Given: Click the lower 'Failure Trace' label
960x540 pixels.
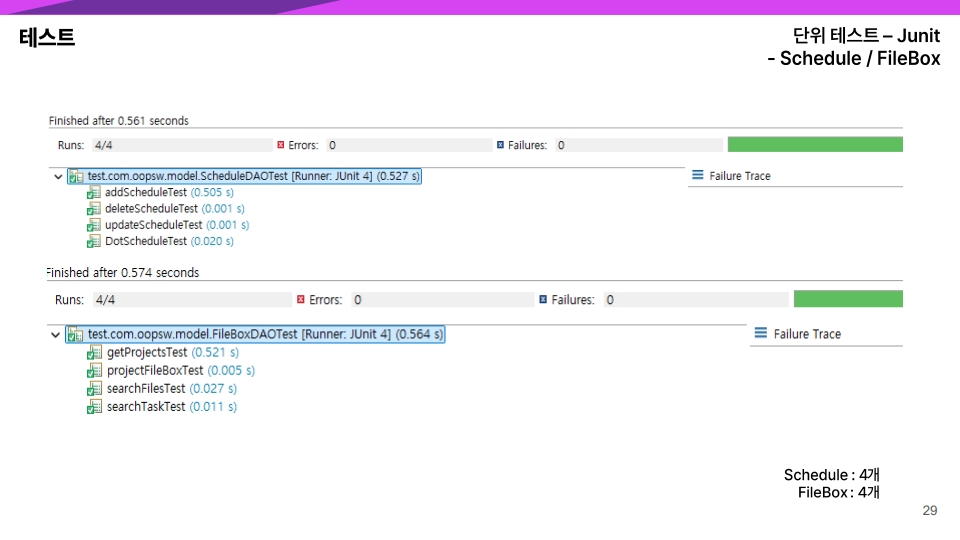Looking at the screenshot, I should [x=807, y=334].
